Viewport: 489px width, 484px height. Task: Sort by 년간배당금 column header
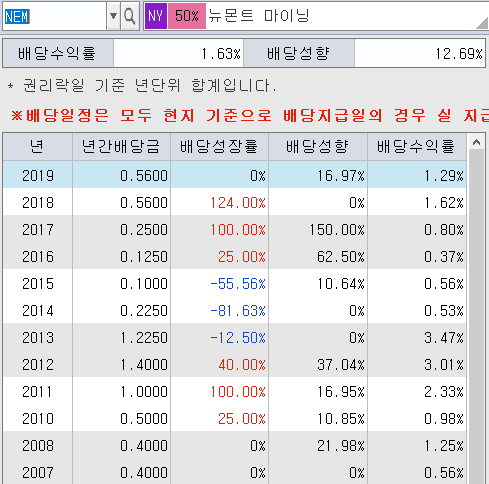(121, 147)
